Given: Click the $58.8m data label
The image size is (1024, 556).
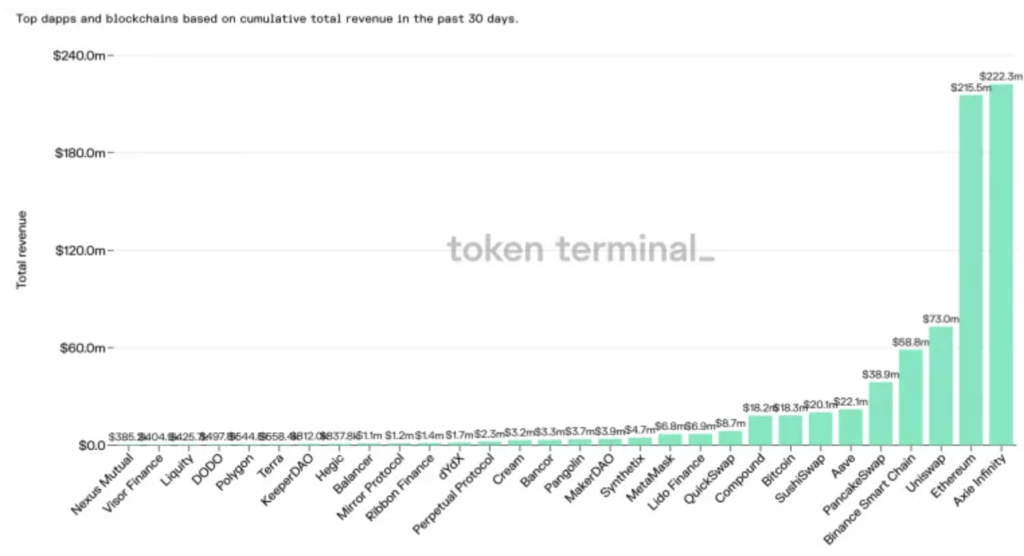Looking at the screenshot, I should tap(911, 342).
